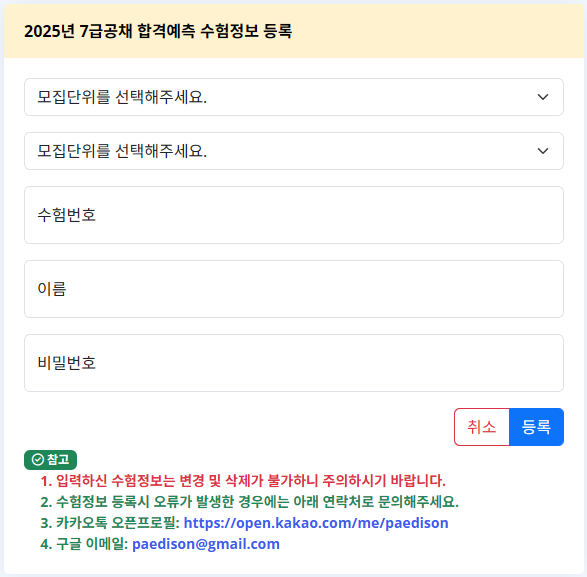The width and height of the screenshot is (587, 577).
Task: Click the 구글 이메일 label text
Action: click(x=92, y=544)
